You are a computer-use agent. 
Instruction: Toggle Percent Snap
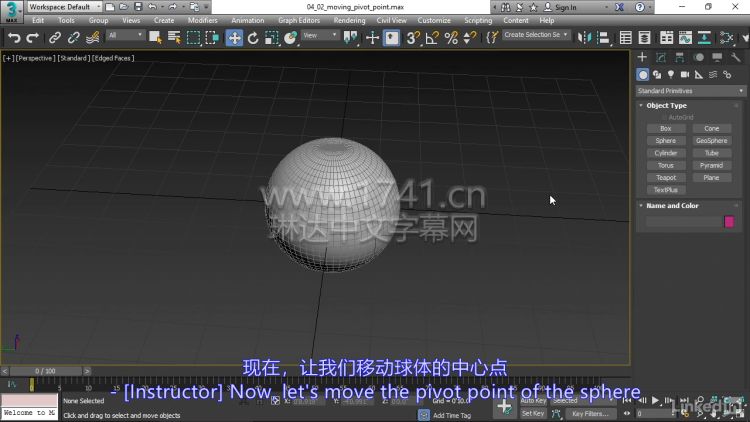451,38
